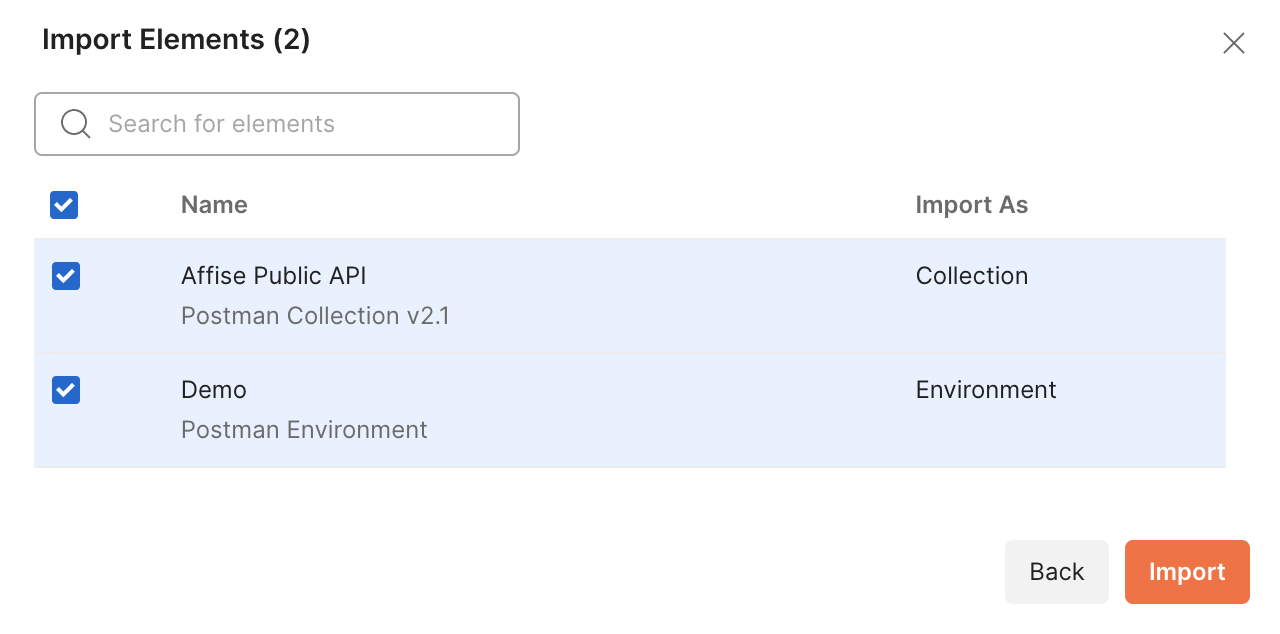Click the Import As column header
Image resolution: width=1280 pixels, height=634 pixels.
(971, 205)
